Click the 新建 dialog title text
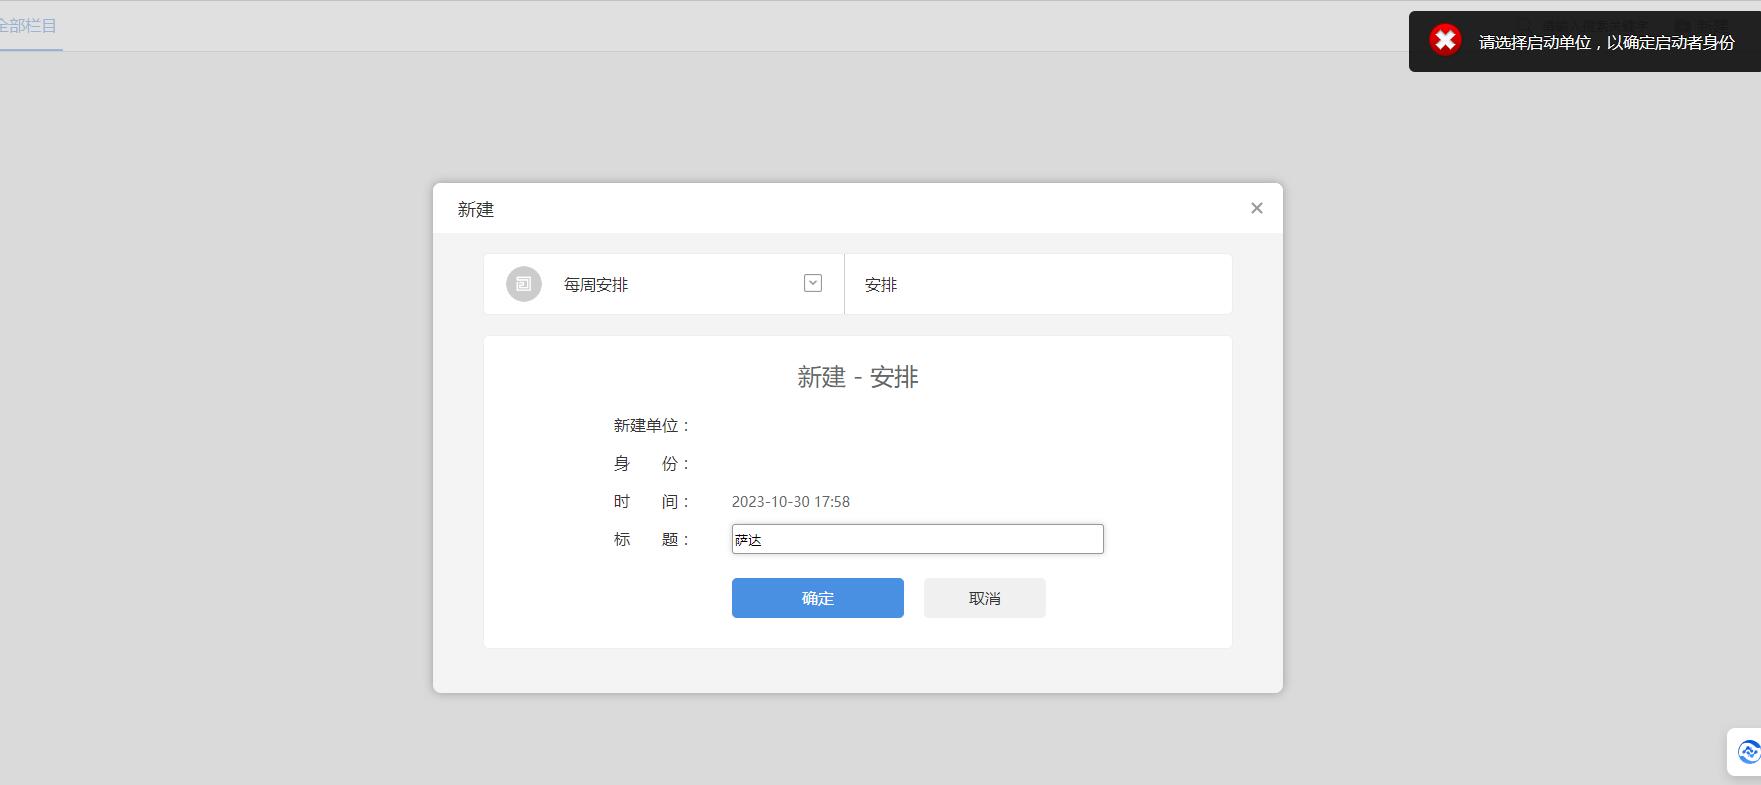 point(476,210)
